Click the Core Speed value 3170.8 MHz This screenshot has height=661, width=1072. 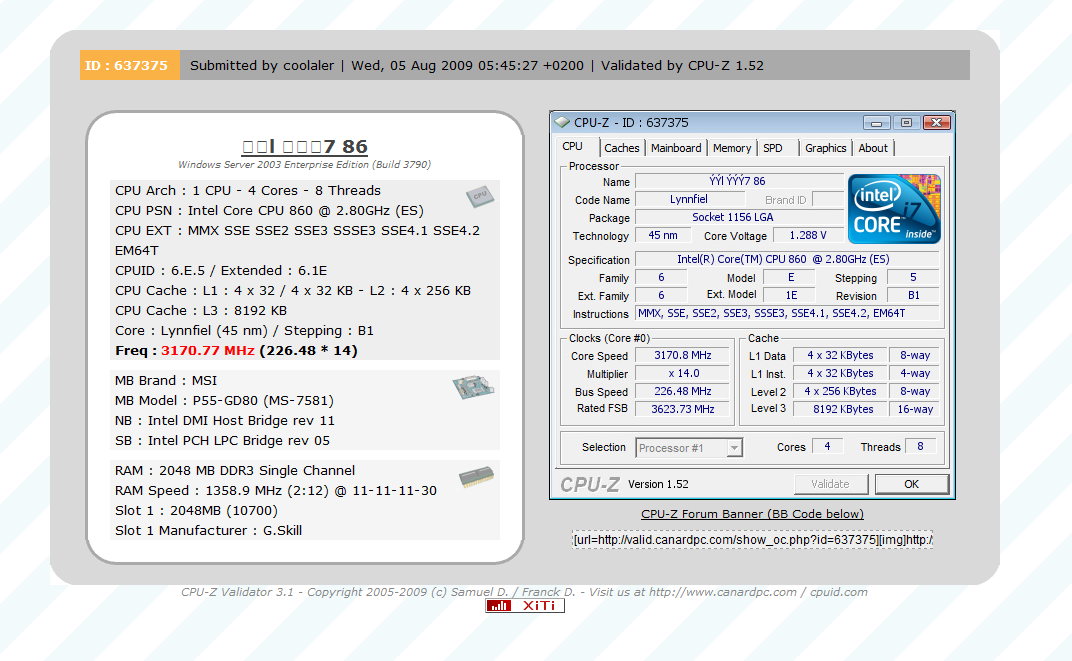coord(682,355)
